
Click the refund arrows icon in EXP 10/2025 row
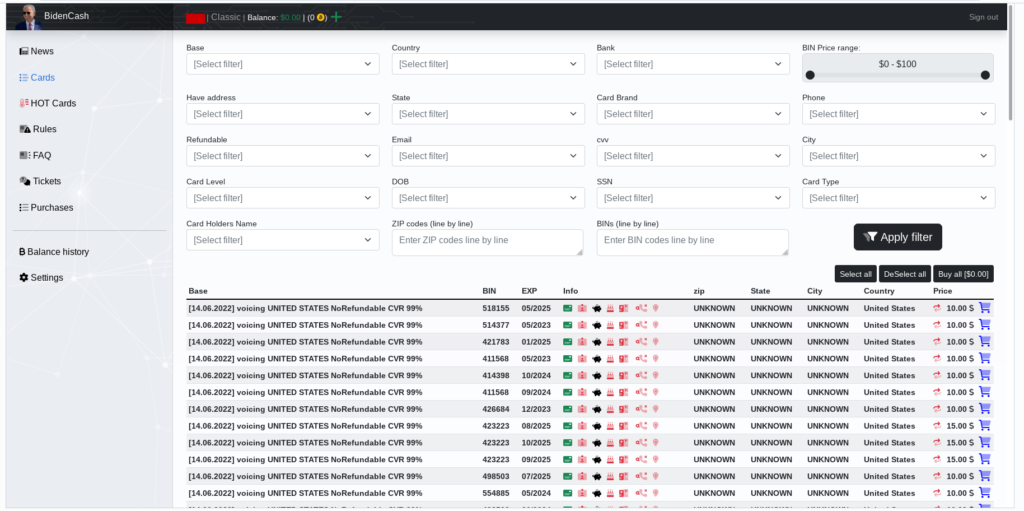tap(936, 443)
